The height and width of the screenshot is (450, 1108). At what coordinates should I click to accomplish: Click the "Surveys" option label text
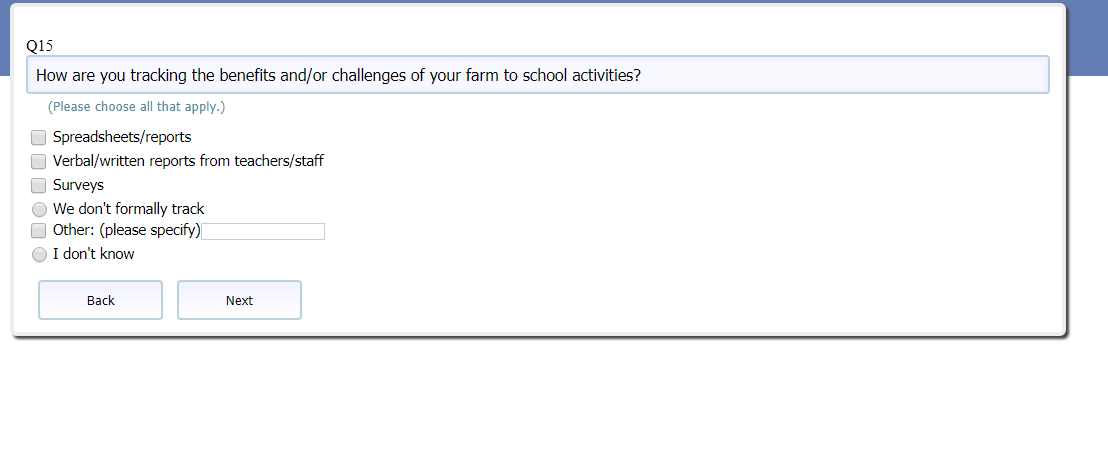(x=78, y=185)
